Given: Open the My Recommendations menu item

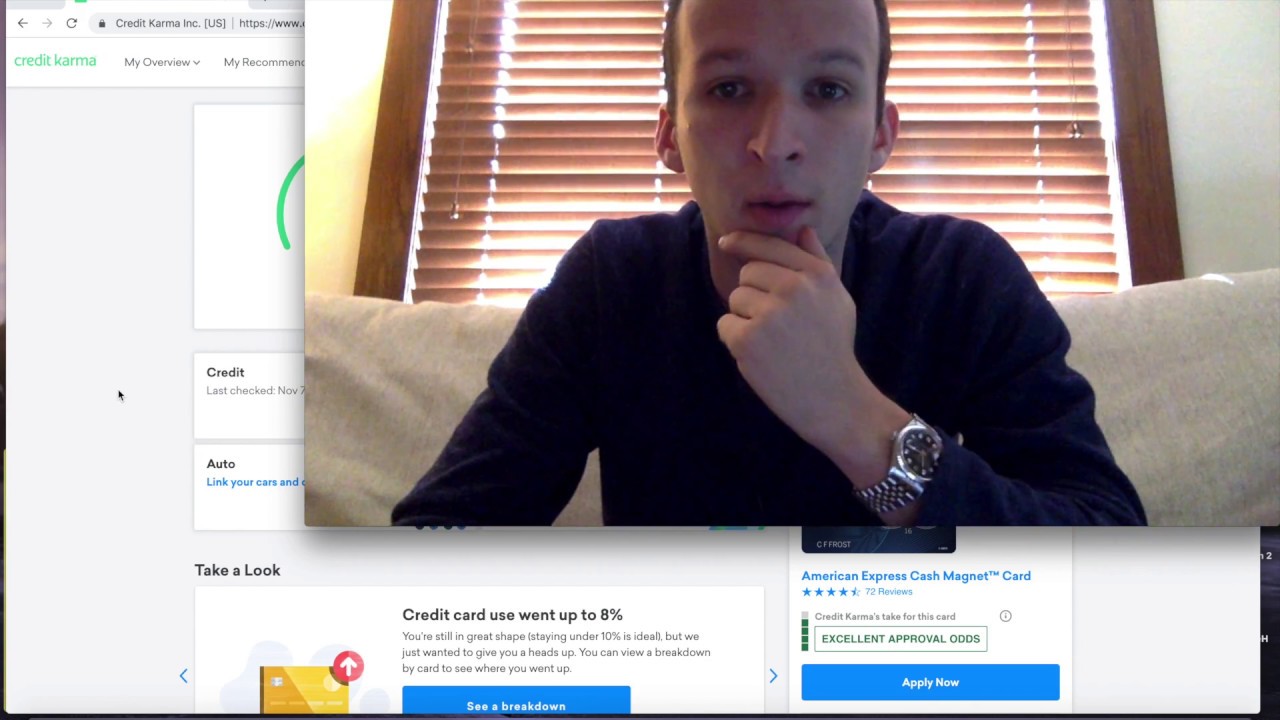Looking at the screenshot, I should click(x=264, y=62).
